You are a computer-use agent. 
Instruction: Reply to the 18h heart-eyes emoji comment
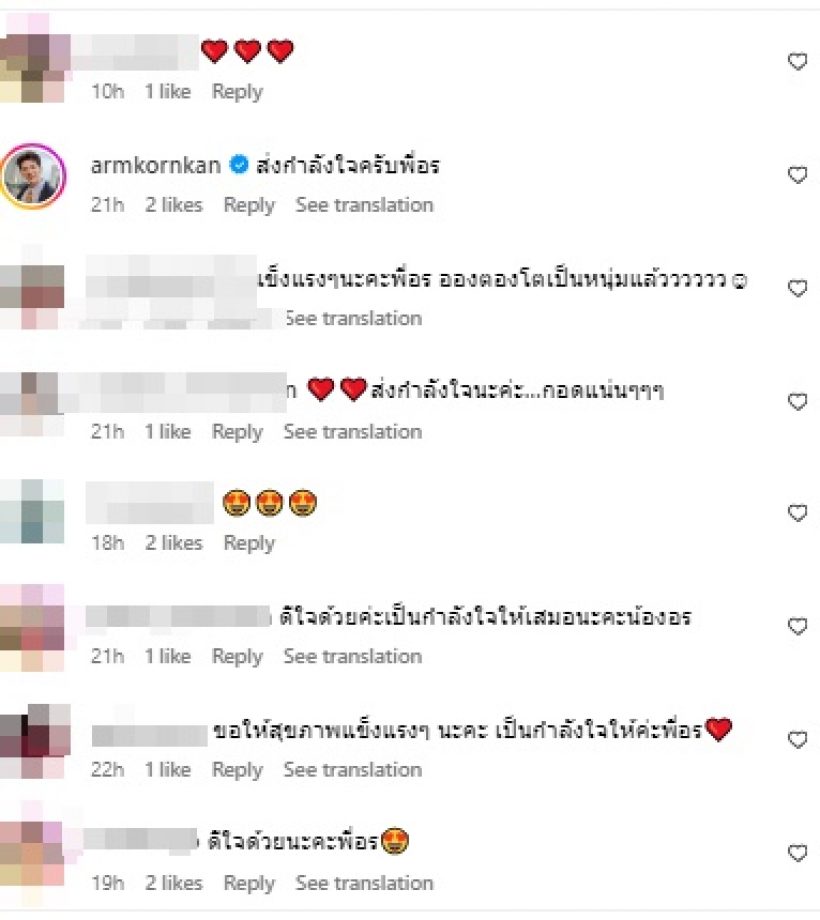point(249,543)
